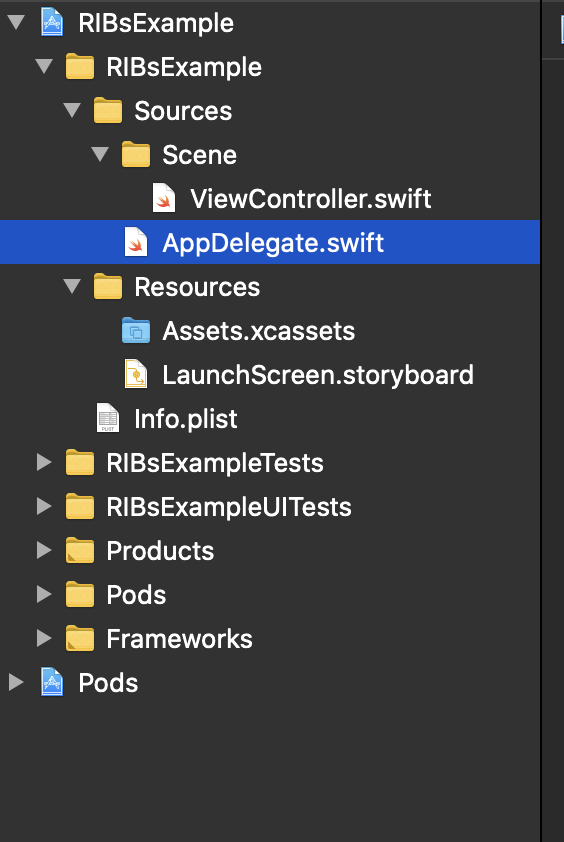Expand the Frameworks group arrow

(44, 638)
